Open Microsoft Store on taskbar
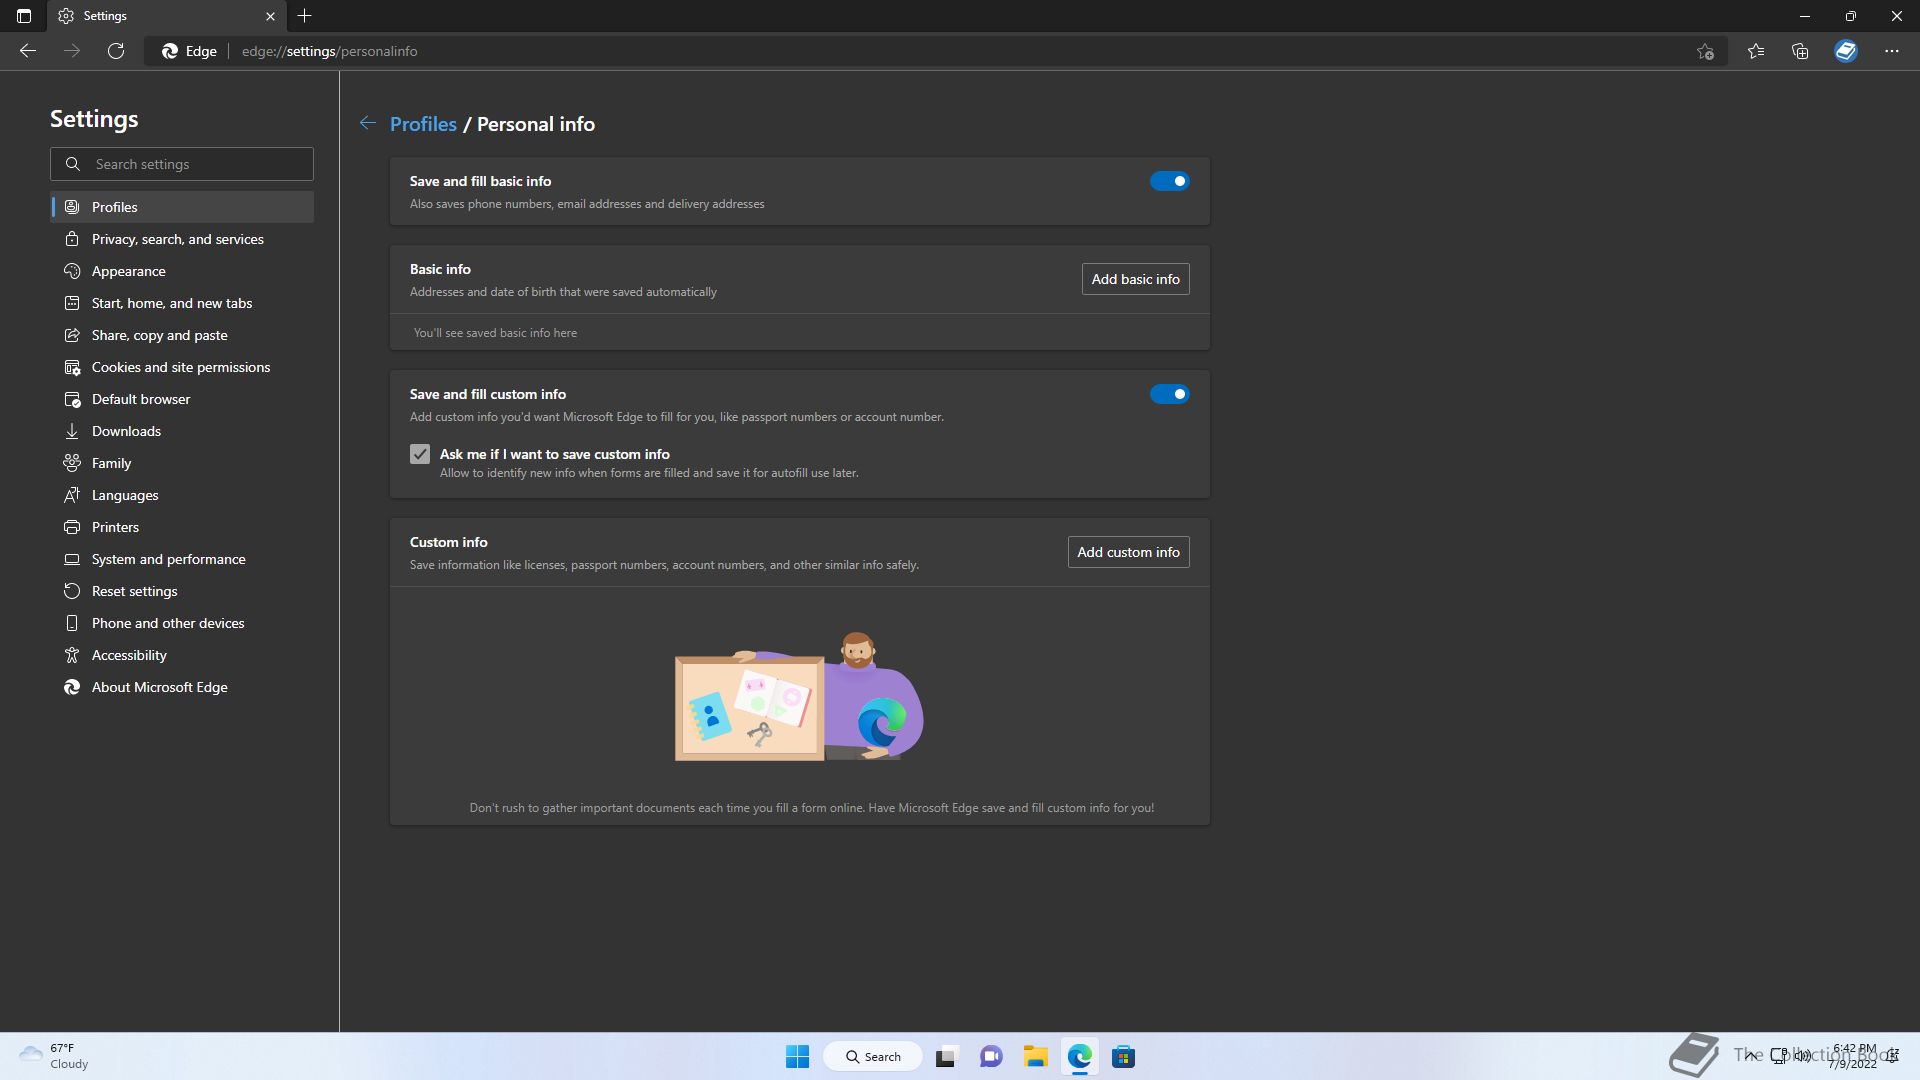This screenshot has height=1080, width=1920. click(x=1123, y=1056)
